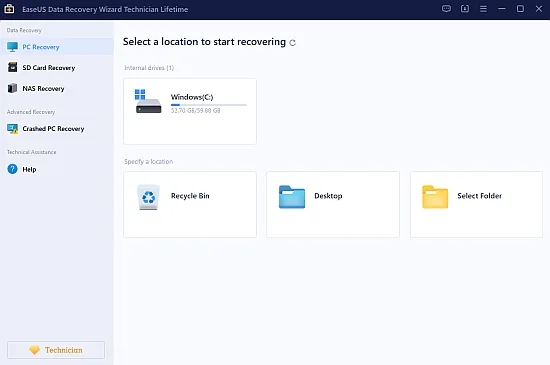
Task: Refresh the drive list next to heading
Action: 293,42
